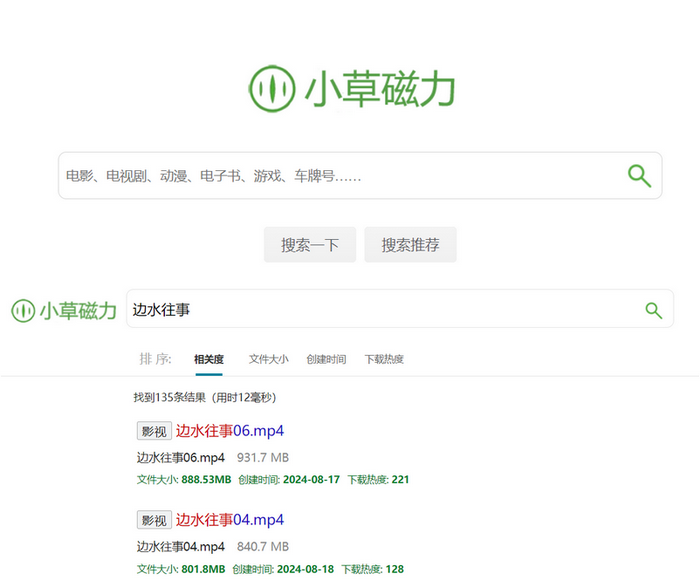Sort results by 相关度 tab

(209, 359)
